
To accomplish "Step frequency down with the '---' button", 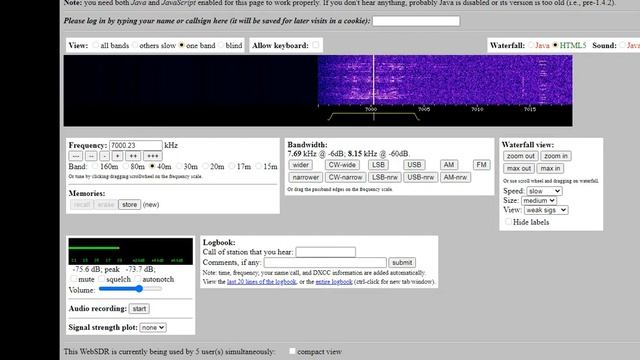I will coord(76,156).
